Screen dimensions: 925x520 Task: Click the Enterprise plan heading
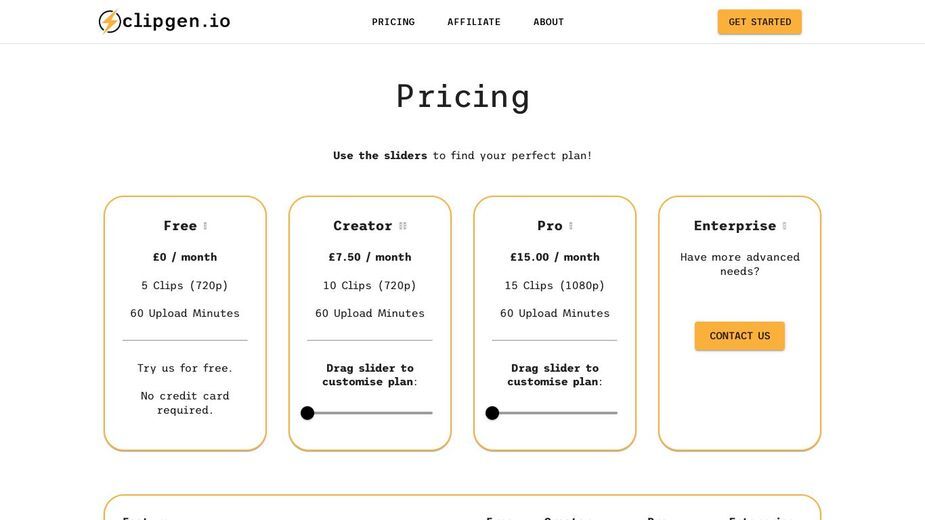pyautogui.click(x=734, y=226)
